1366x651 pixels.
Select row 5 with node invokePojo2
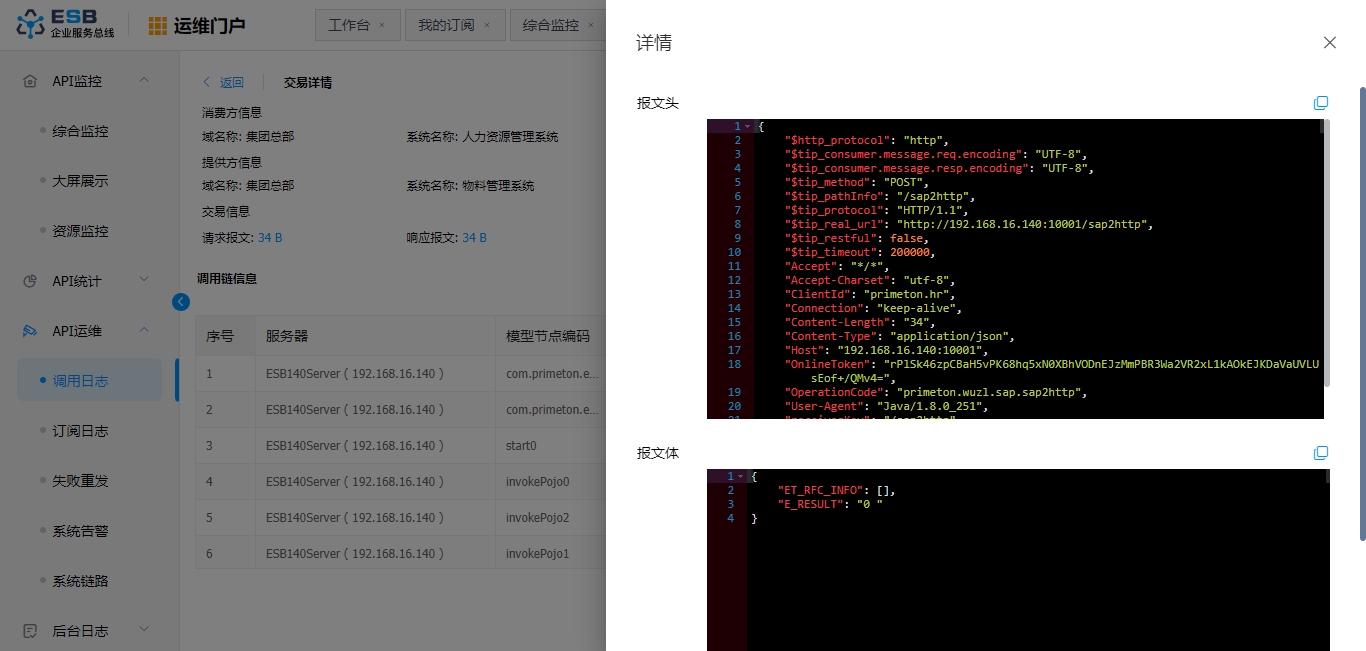401,518
